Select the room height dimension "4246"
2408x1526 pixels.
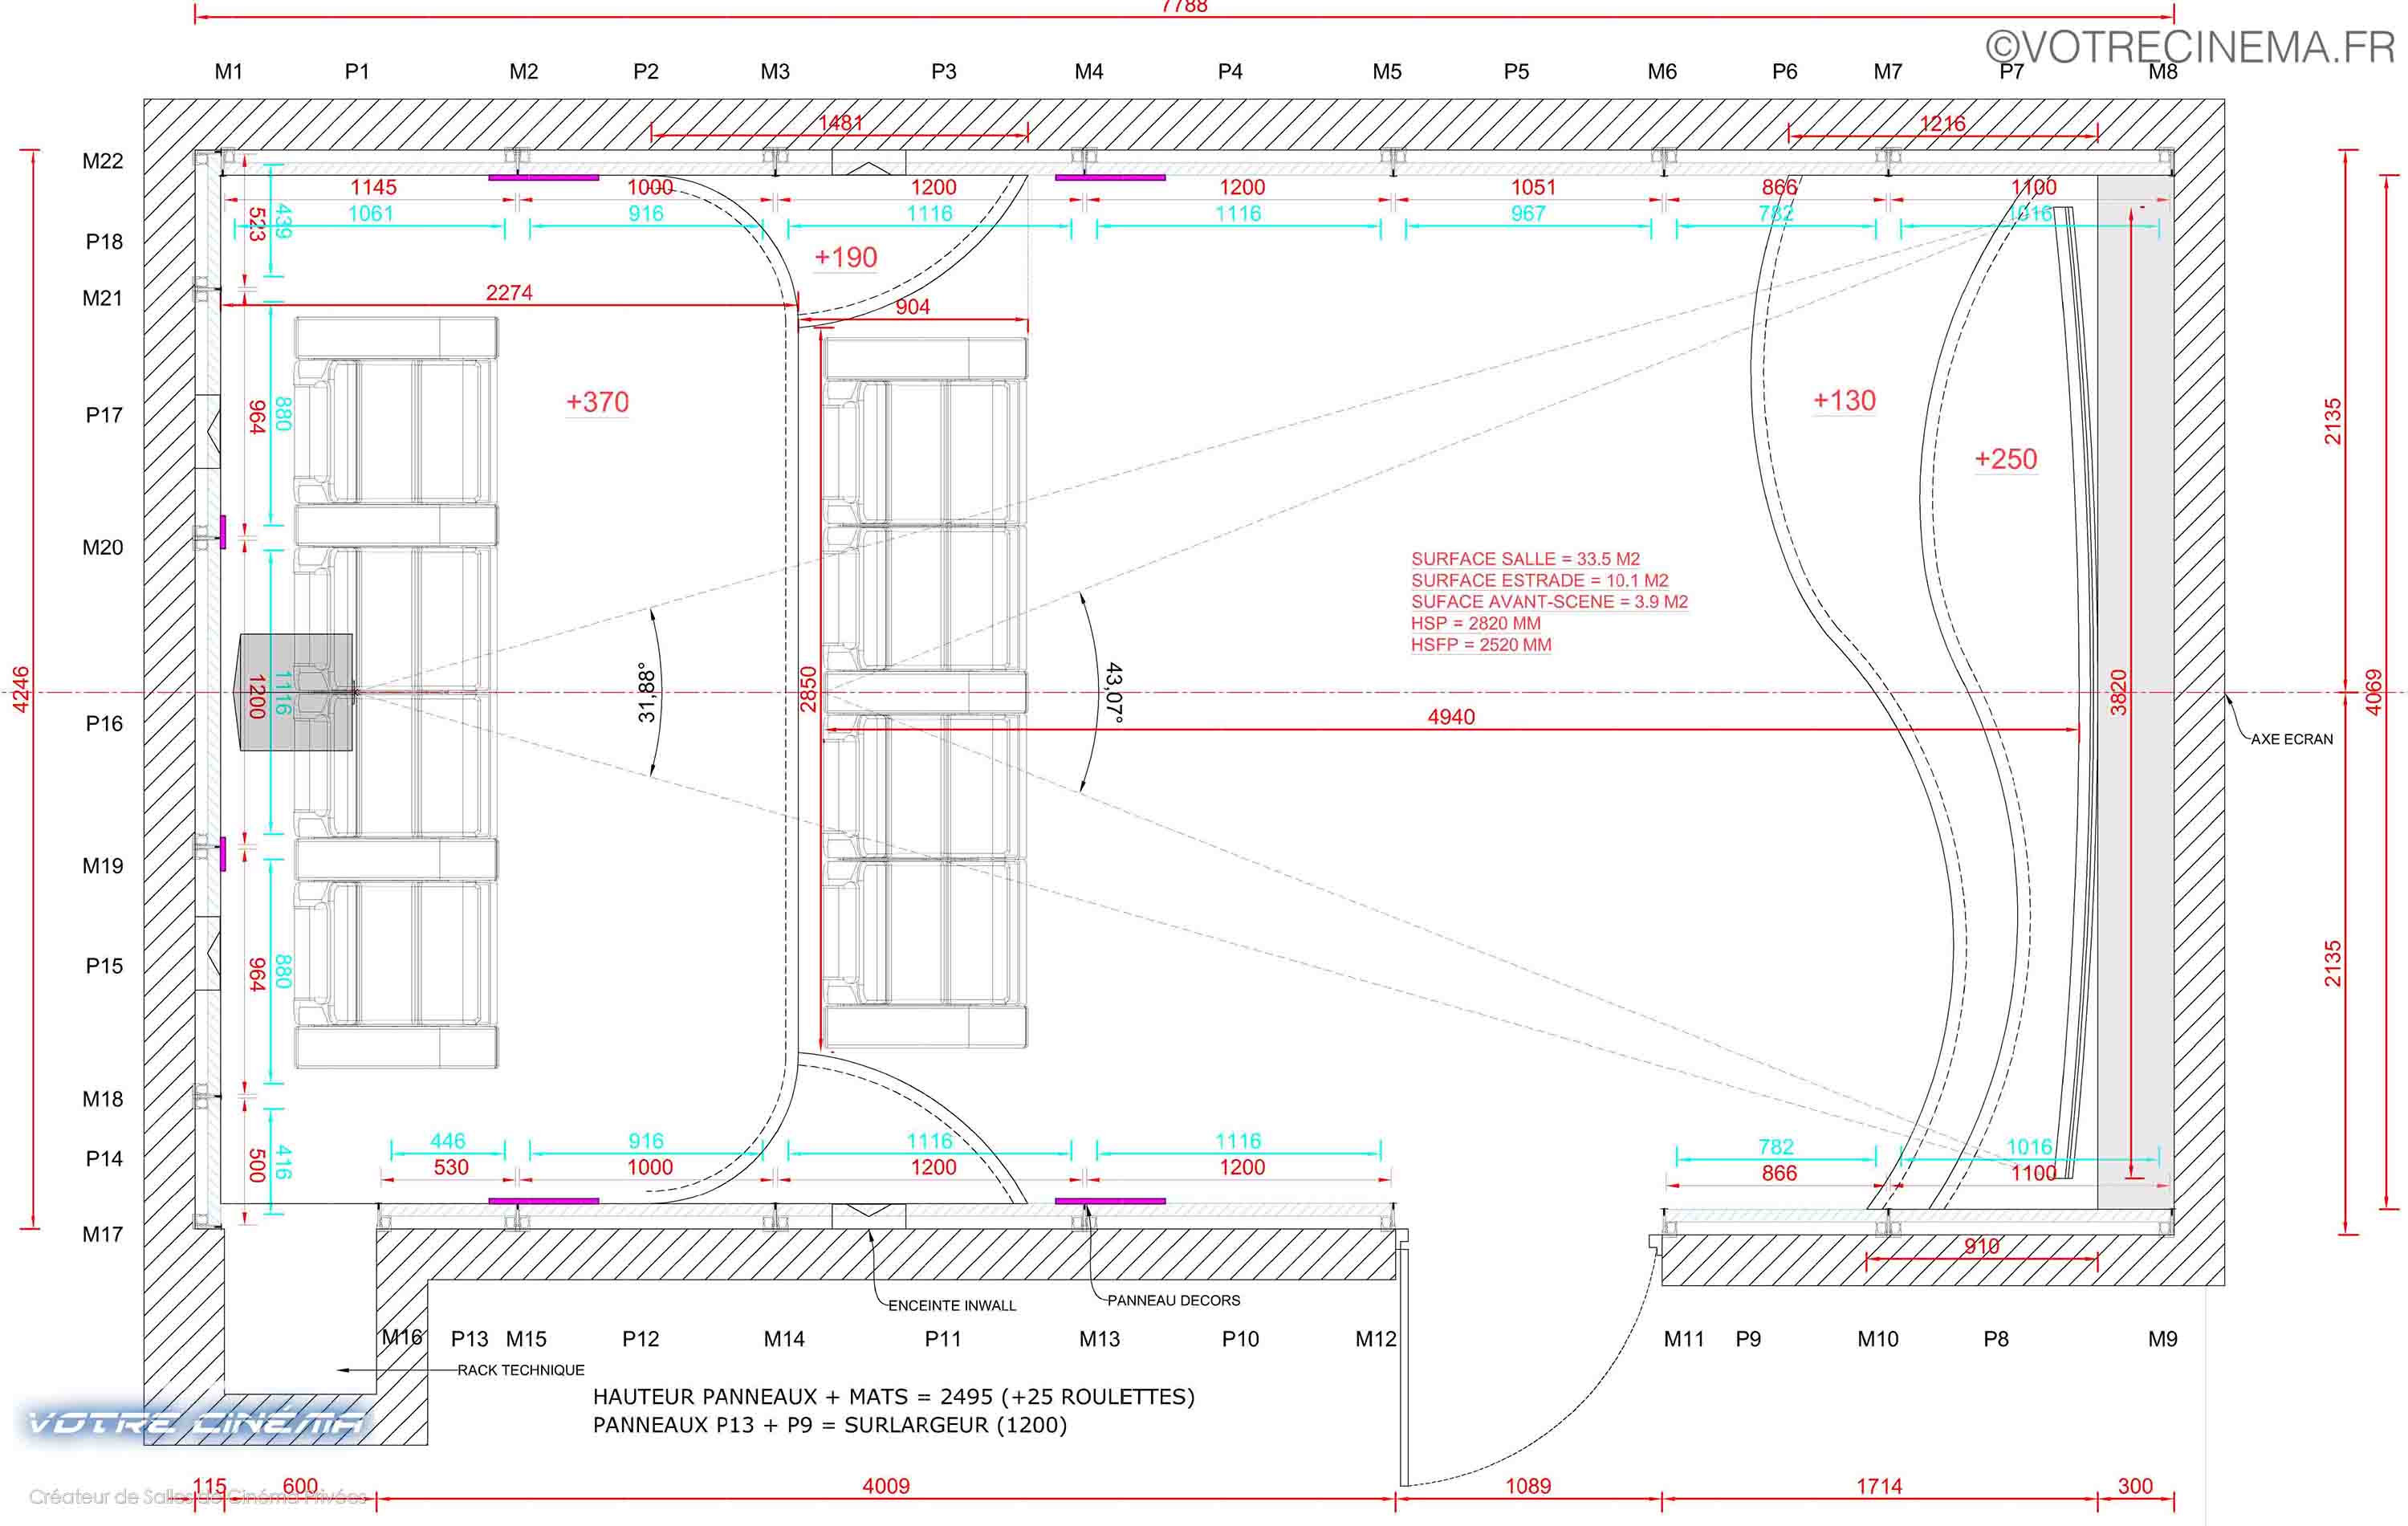click(x=20, y=690)
